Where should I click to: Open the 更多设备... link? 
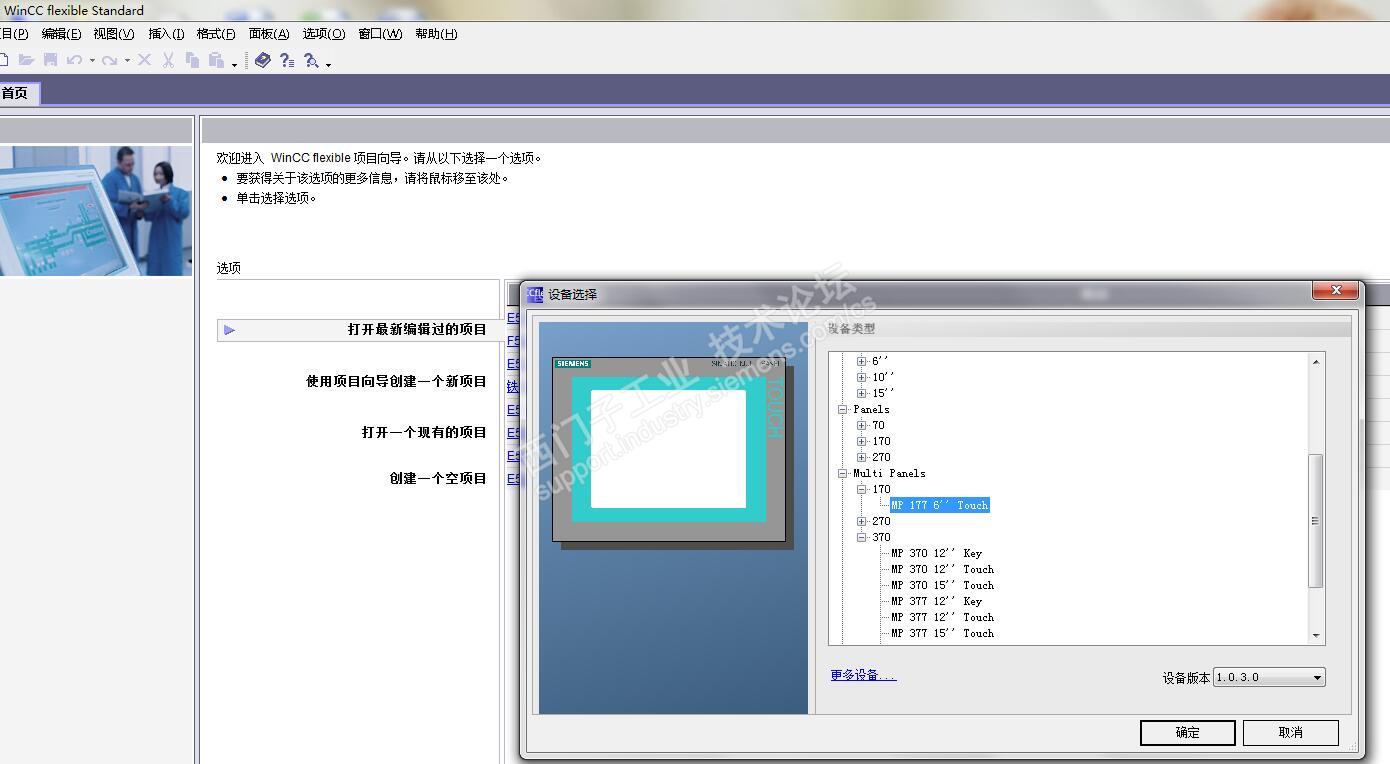(863, 675)
